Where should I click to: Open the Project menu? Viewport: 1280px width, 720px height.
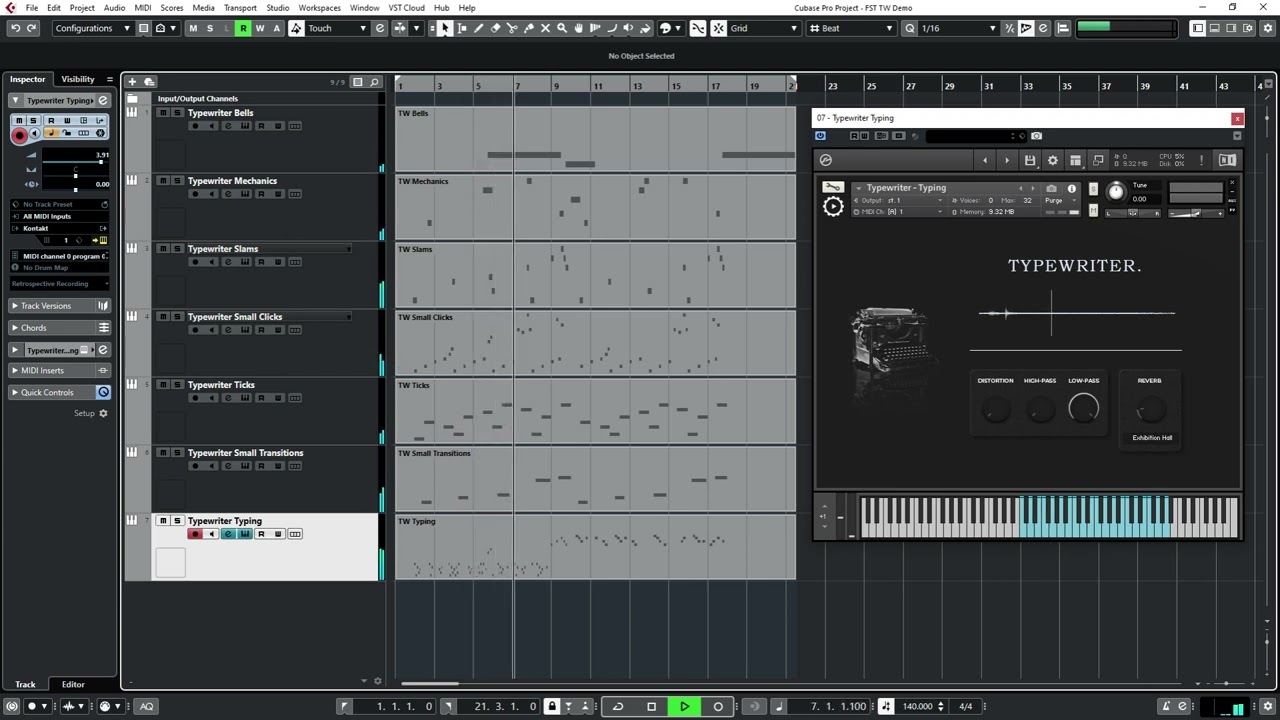pos(82,7)
